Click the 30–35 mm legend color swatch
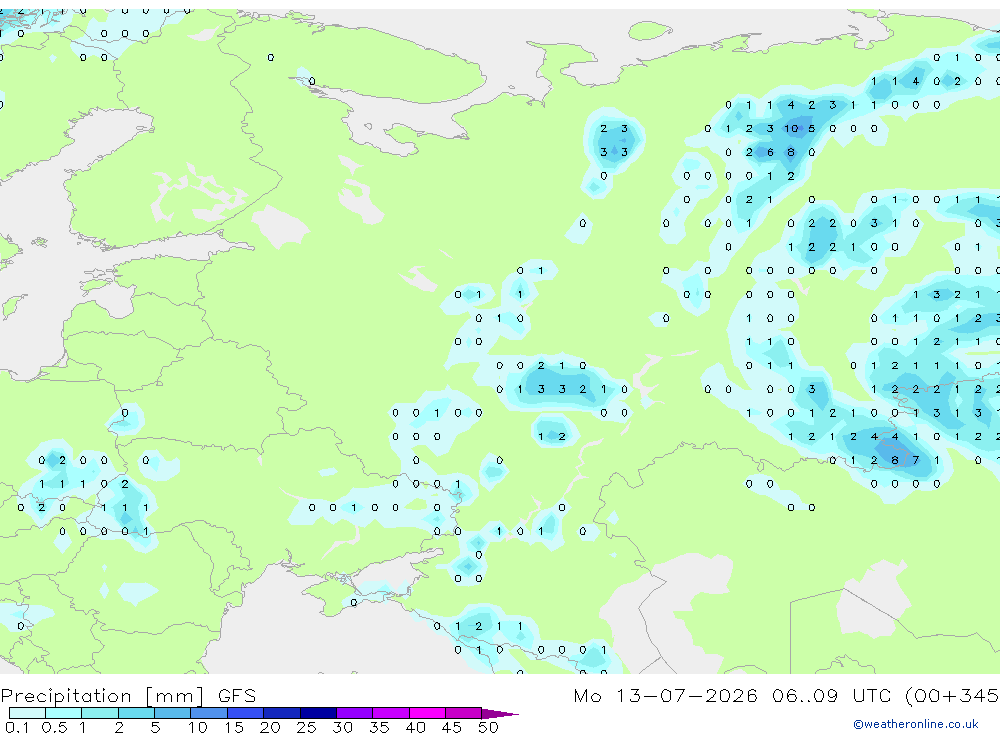The image size is (1000, 733). 354,713
